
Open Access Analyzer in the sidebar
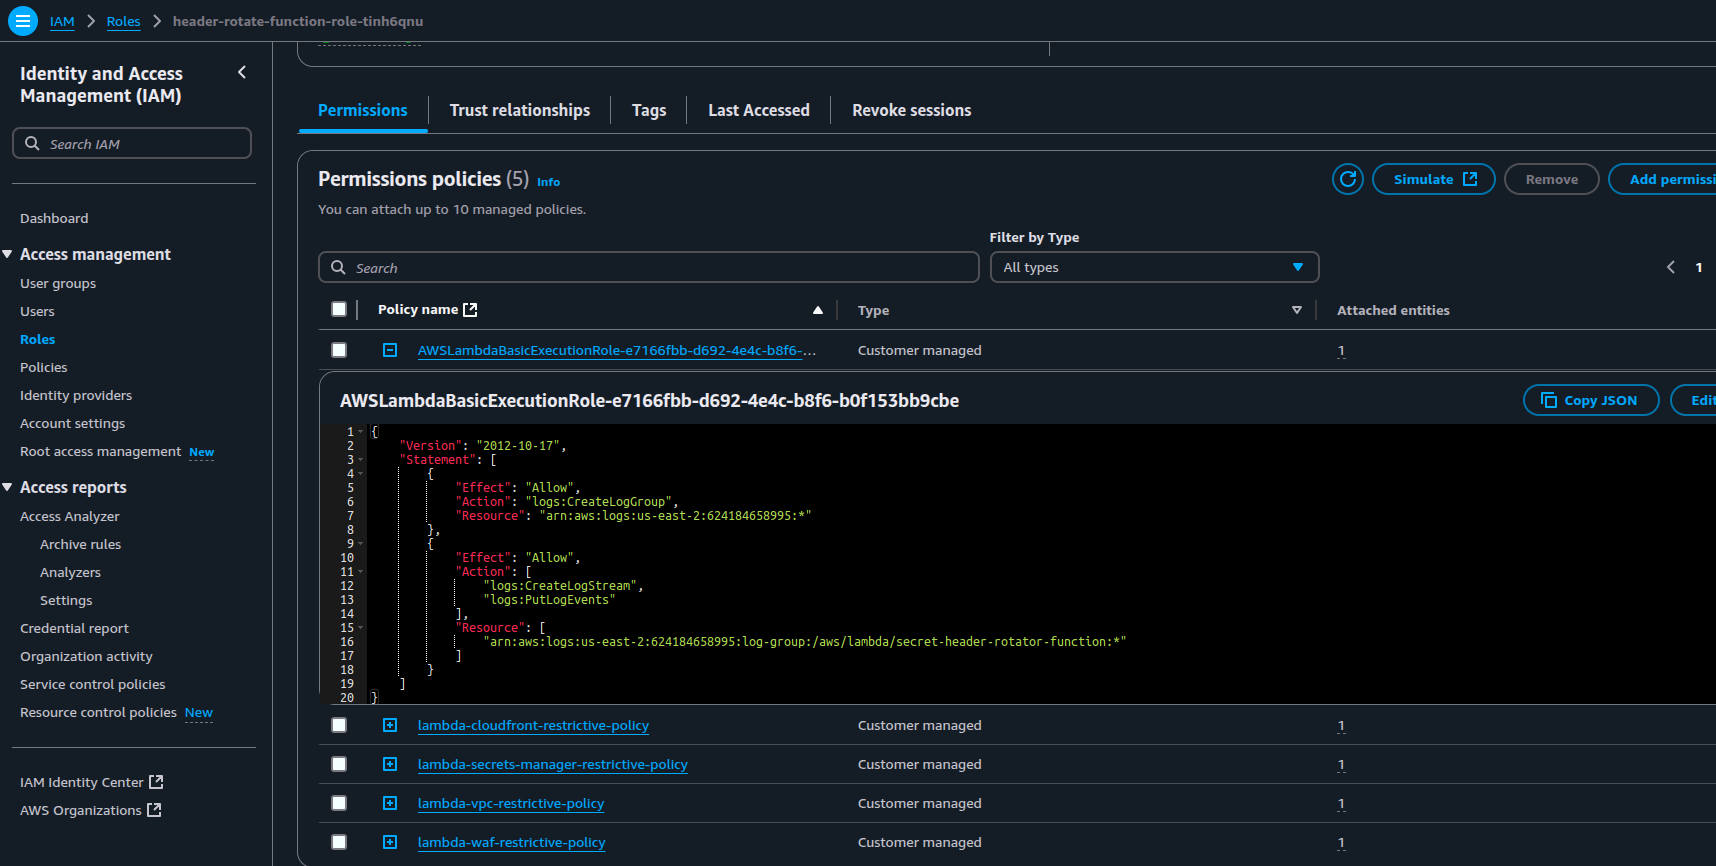coord(70,516)
